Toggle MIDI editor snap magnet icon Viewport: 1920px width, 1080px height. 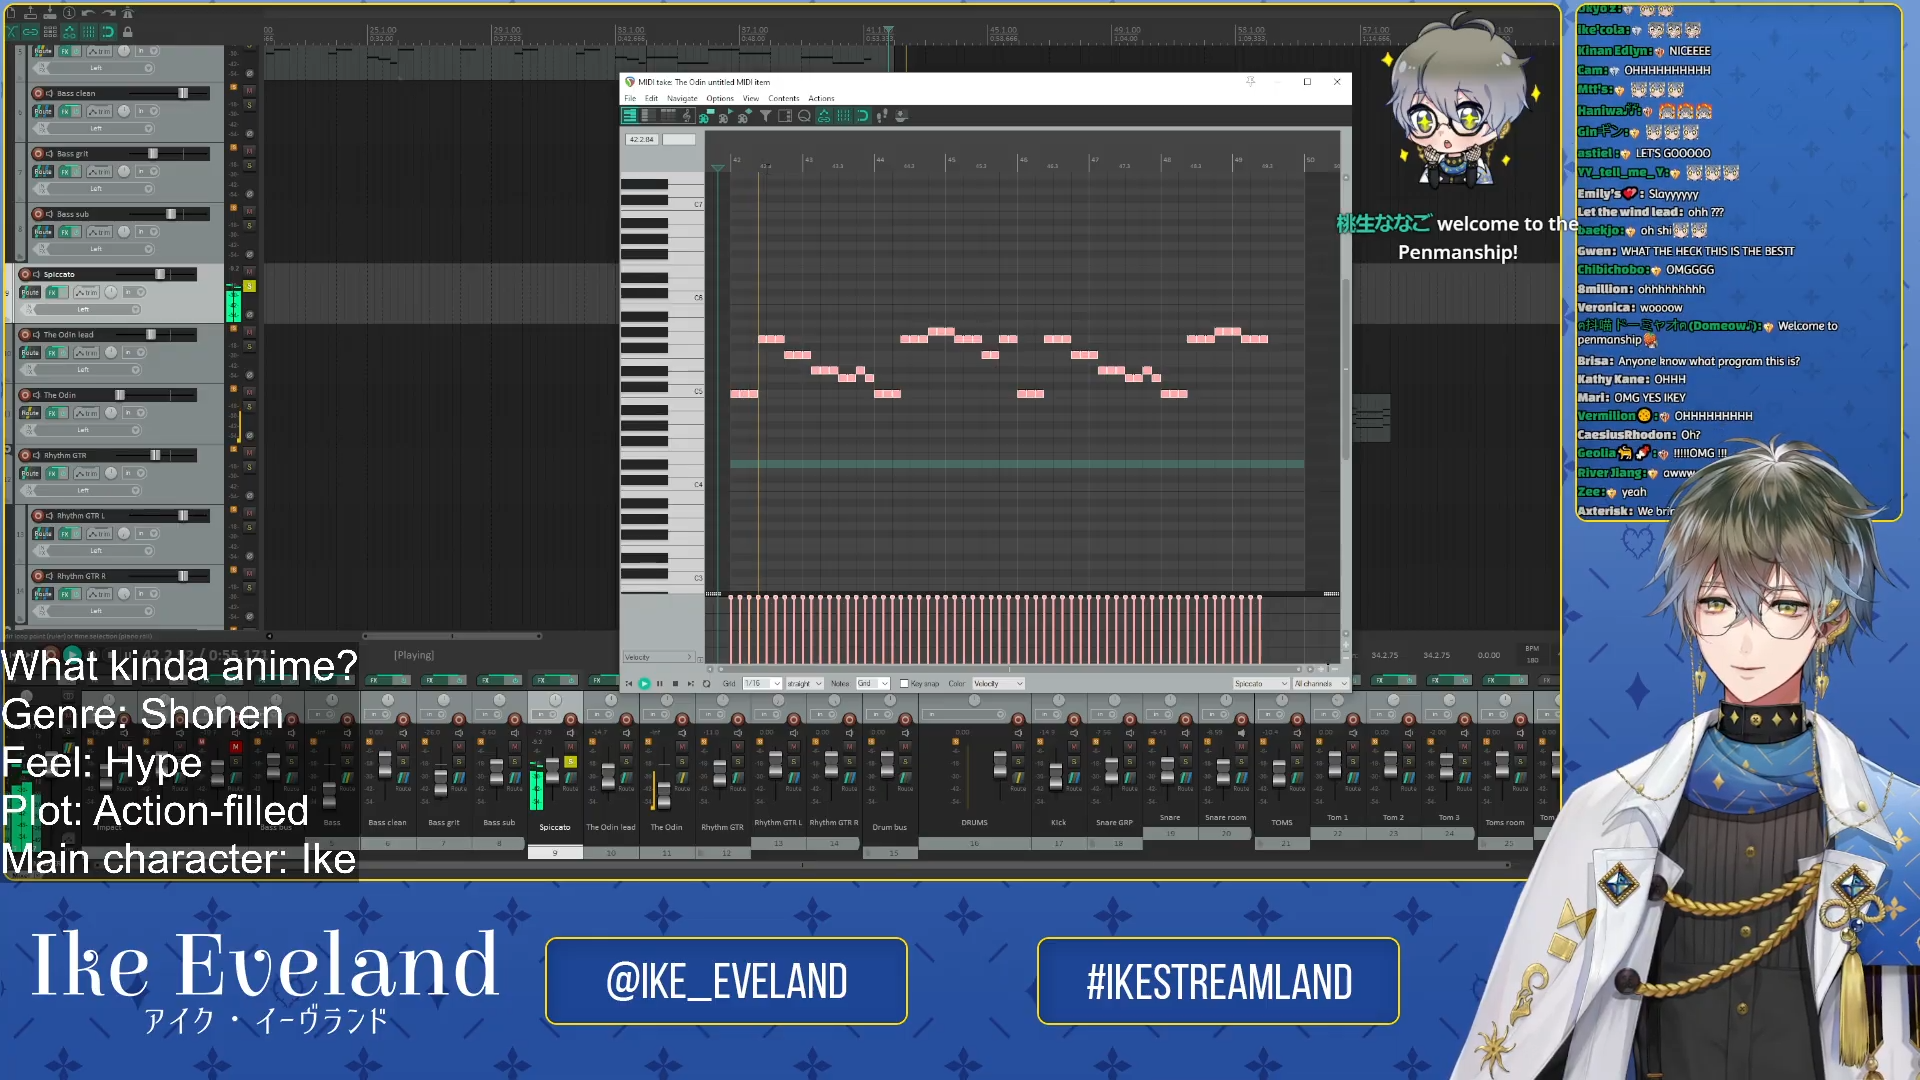pos(863,116)
